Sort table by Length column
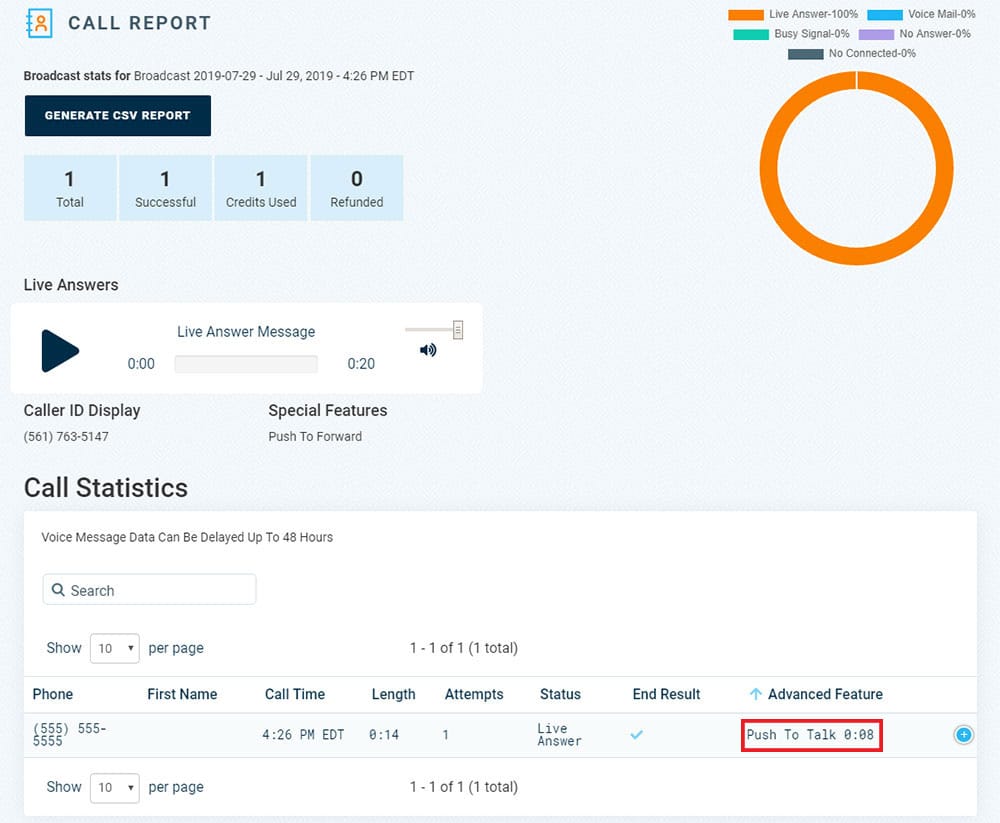1000x823 pixels. 393,694
